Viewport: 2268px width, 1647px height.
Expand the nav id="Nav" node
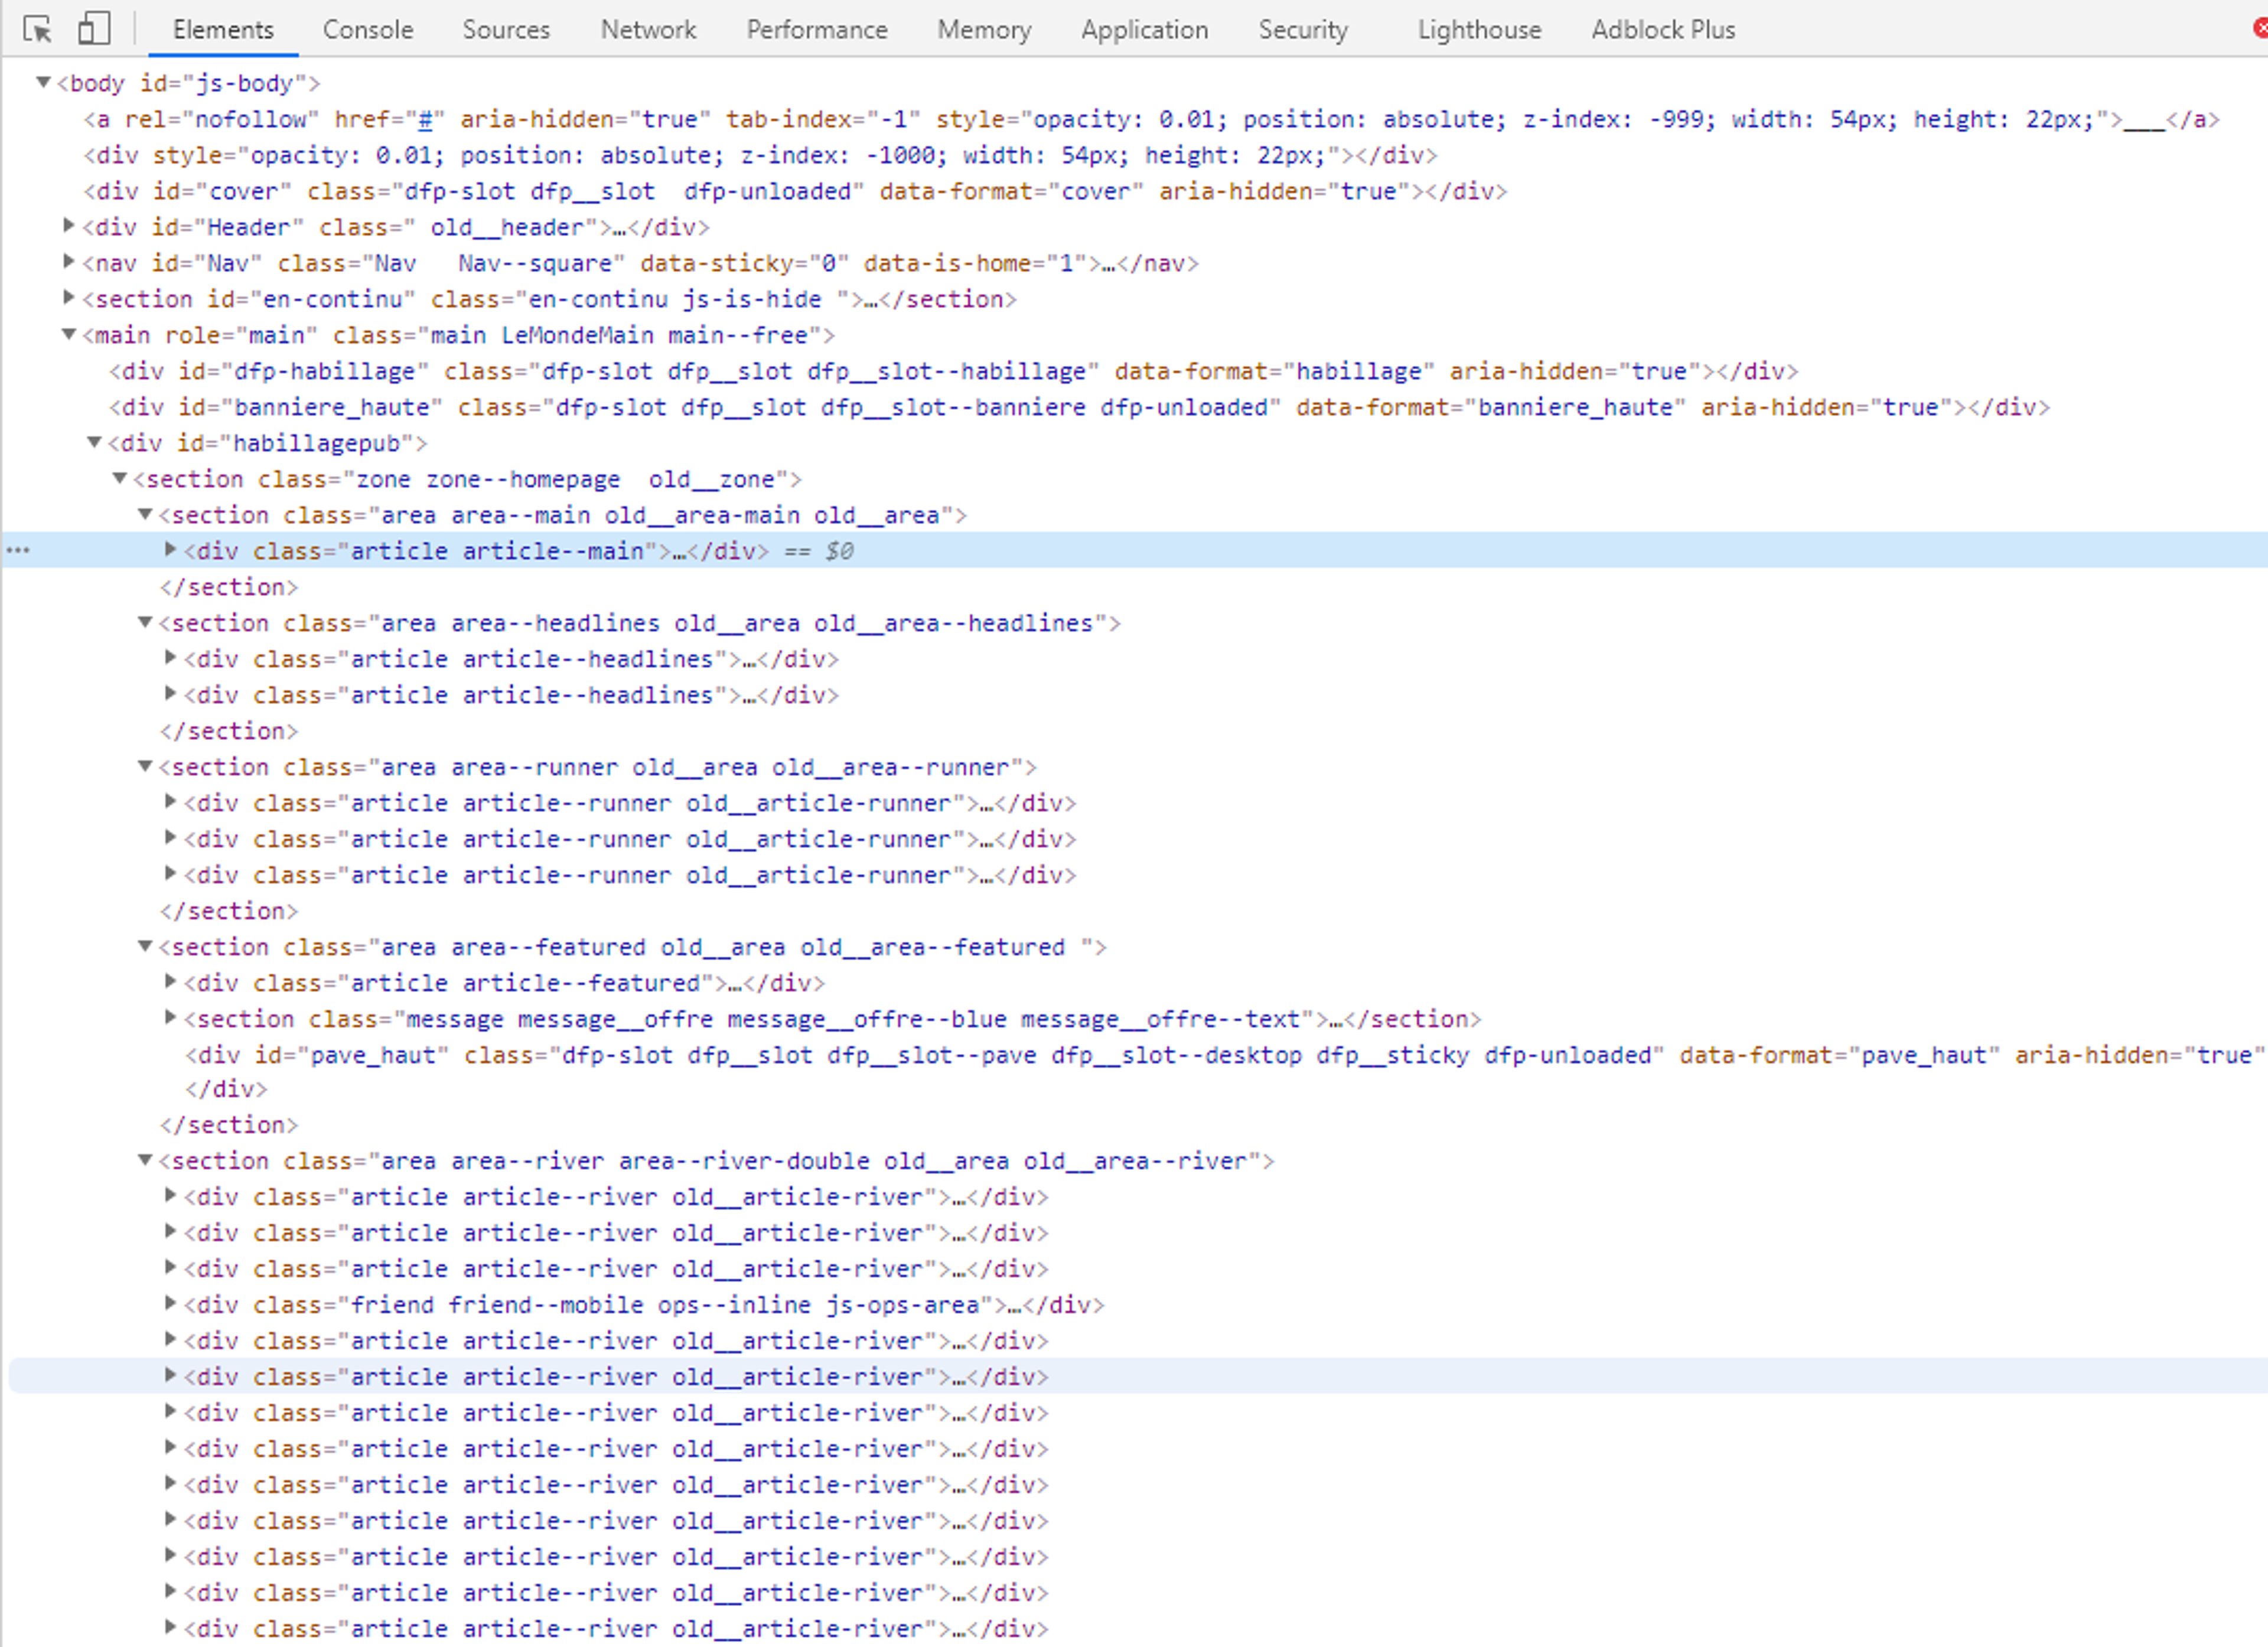pos(68,262)
